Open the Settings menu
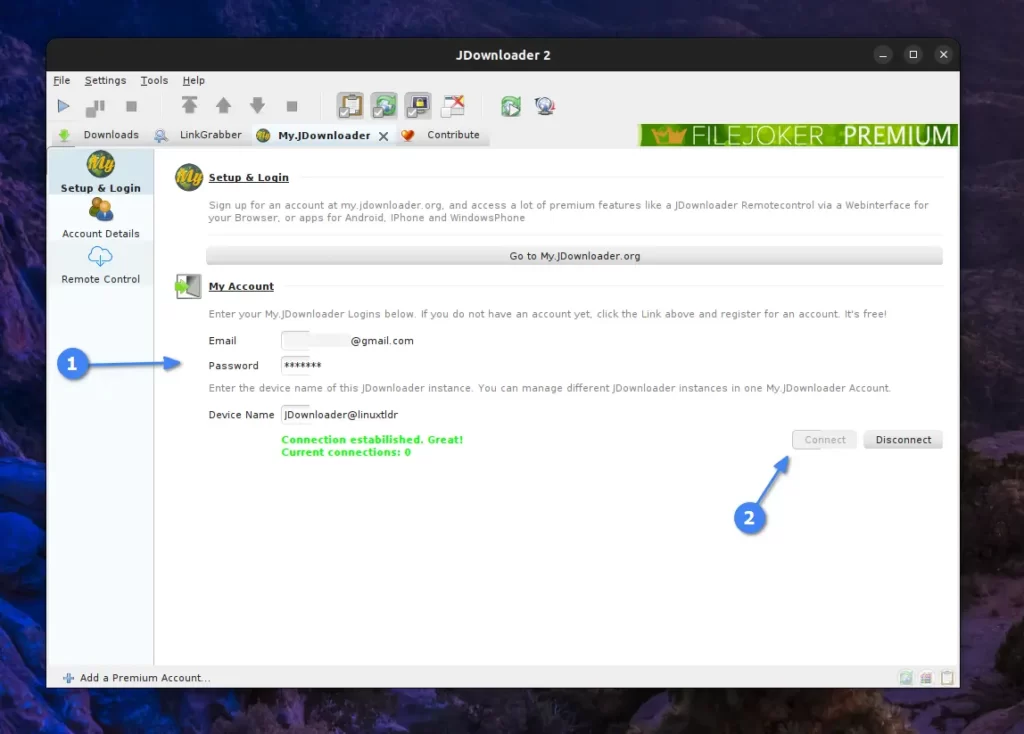Viewport: 1024px width, 734px height. (x=105, y=80)
